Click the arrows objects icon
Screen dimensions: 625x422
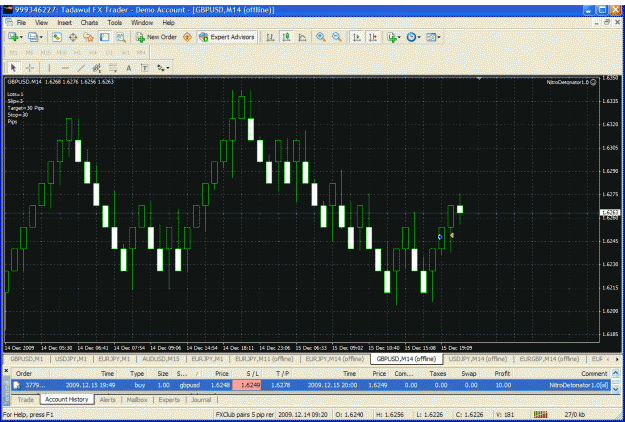point(161,68)
